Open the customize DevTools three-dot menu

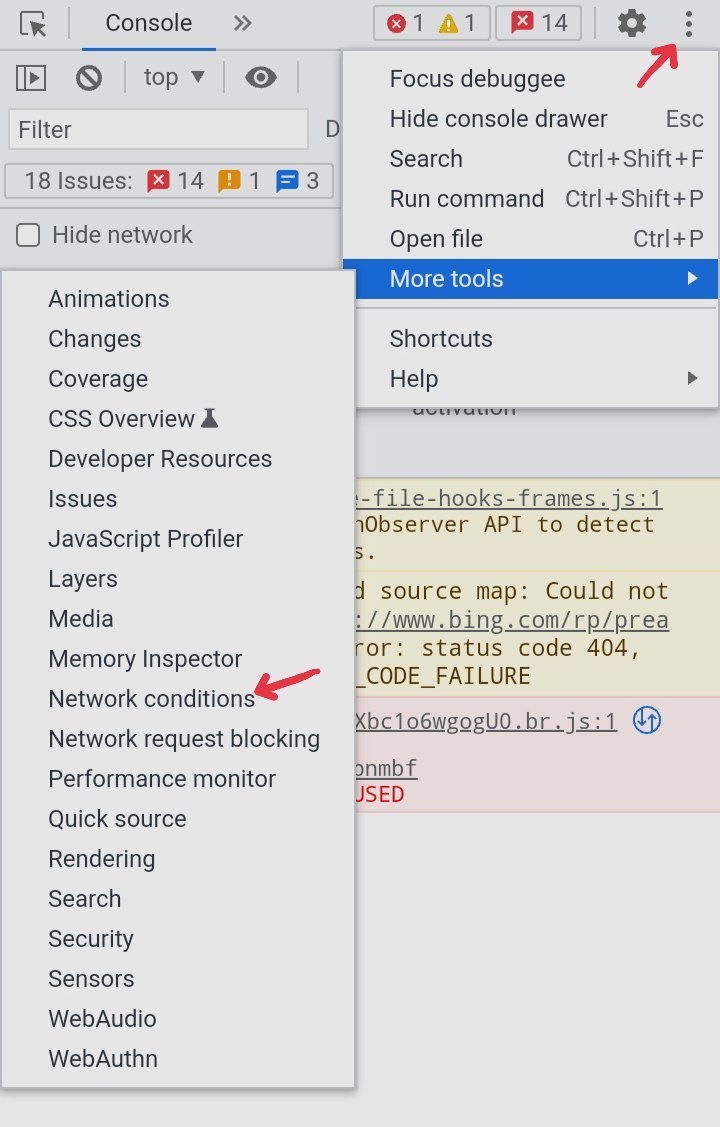(688, 22)
